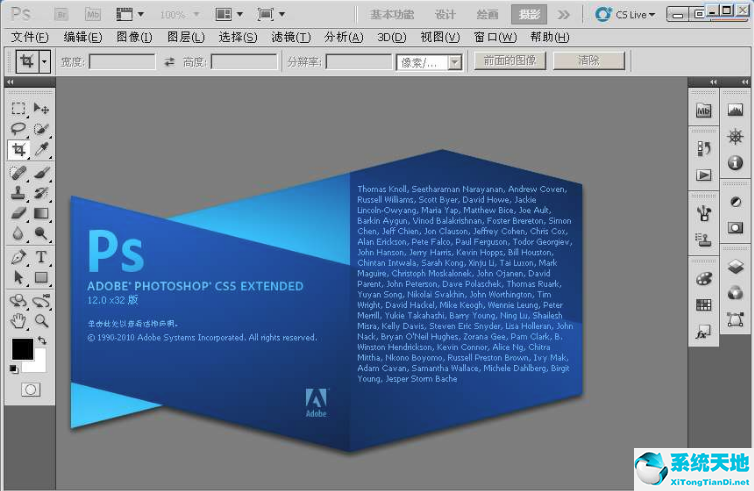Click the 清除 button
754x491 pixels.
pyautogui.click(x=589, y=61)
